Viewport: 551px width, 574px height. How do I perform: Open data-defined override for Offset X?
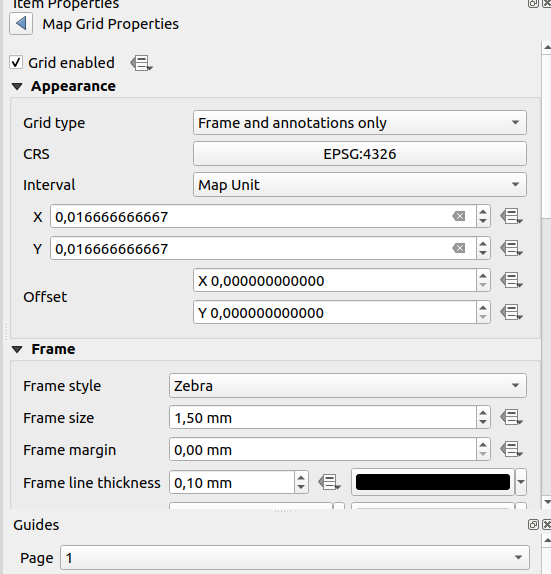(x=511, y=280)
